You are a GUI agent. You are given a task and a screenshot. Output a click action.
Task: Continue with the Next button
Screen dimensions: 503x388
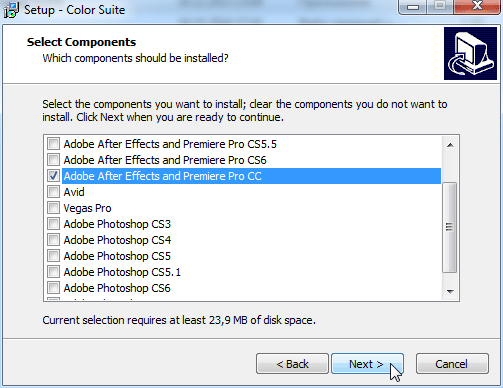click(x=367, y=364)
